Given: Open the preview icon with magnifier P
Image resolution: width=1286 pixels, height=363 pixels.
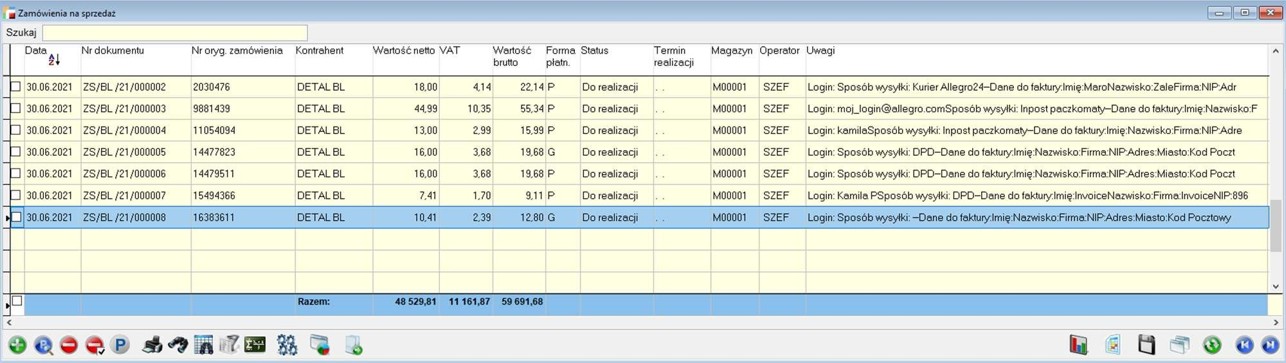Looking at the screenshot, I should pyautogui.click(x=43, y=345).
